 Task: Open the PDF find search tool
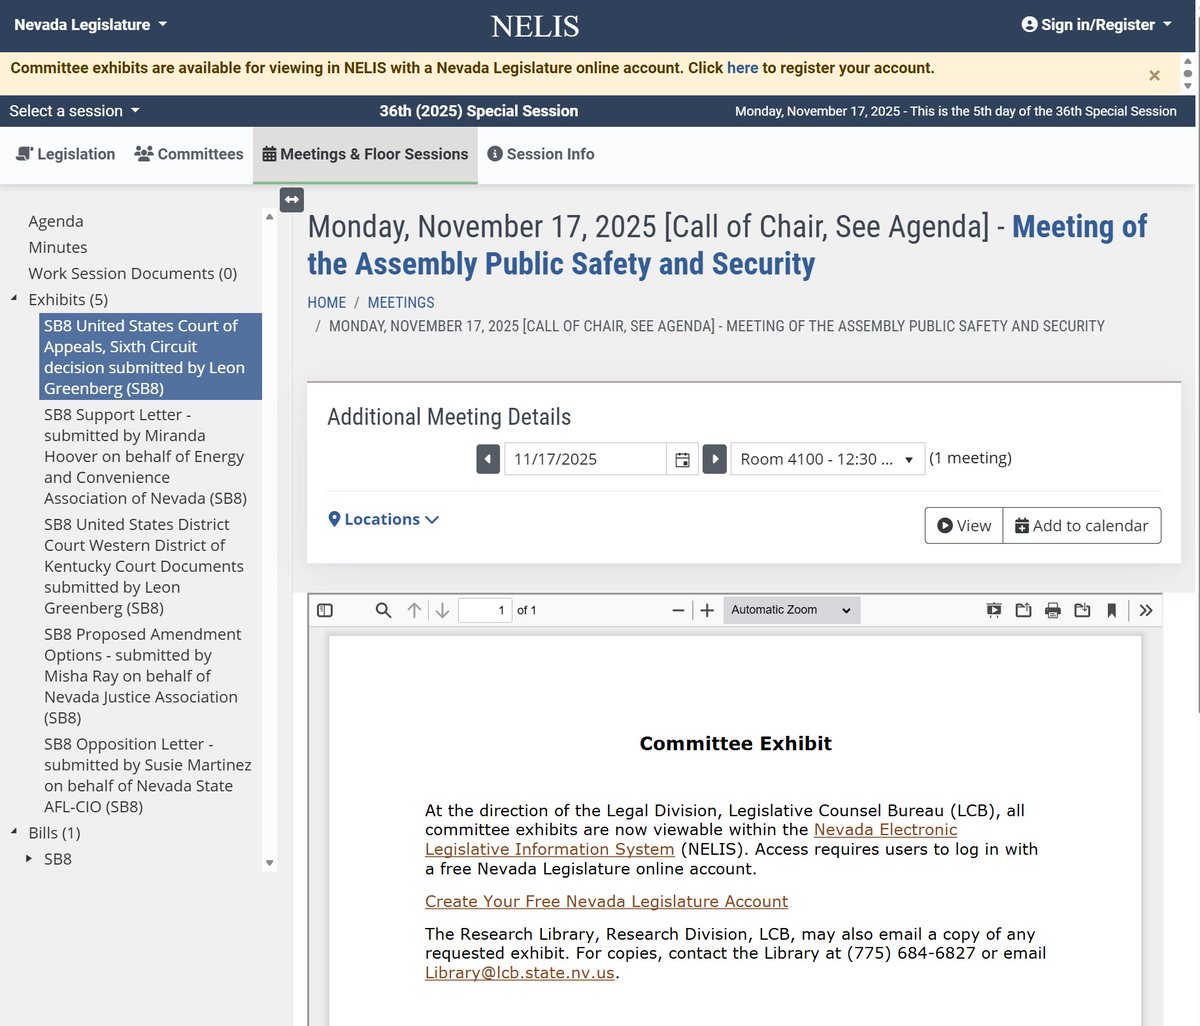tap(383, 610)
